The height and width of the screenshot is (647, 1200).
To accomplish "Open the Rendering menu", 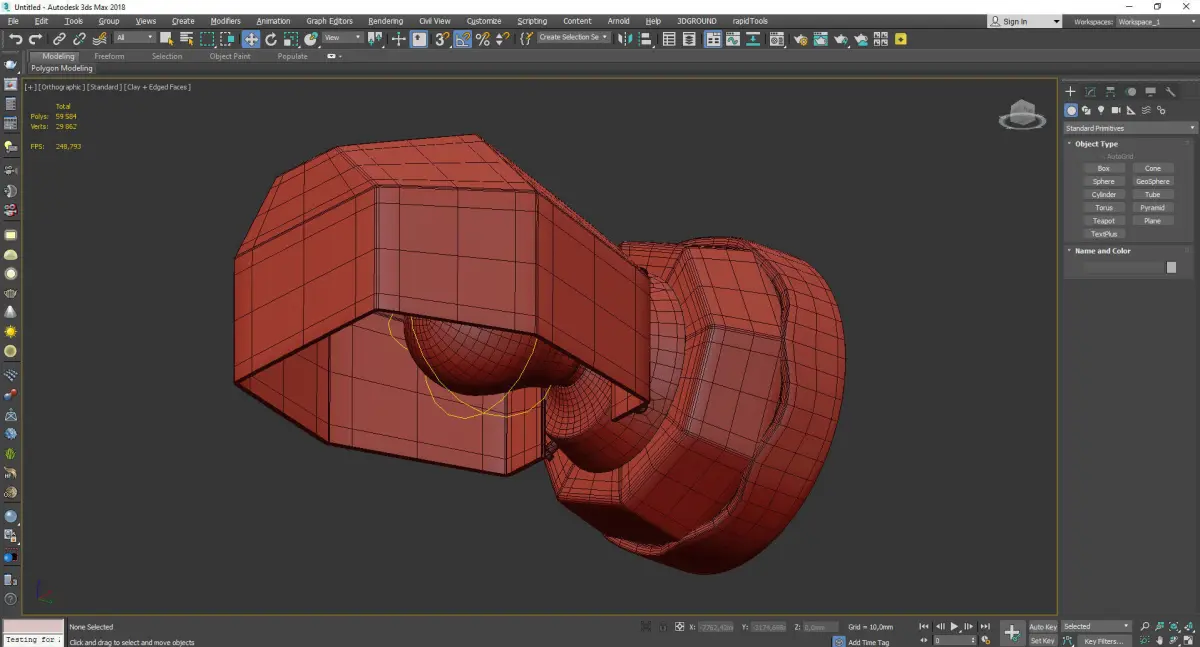I will [x=385, y=21].
